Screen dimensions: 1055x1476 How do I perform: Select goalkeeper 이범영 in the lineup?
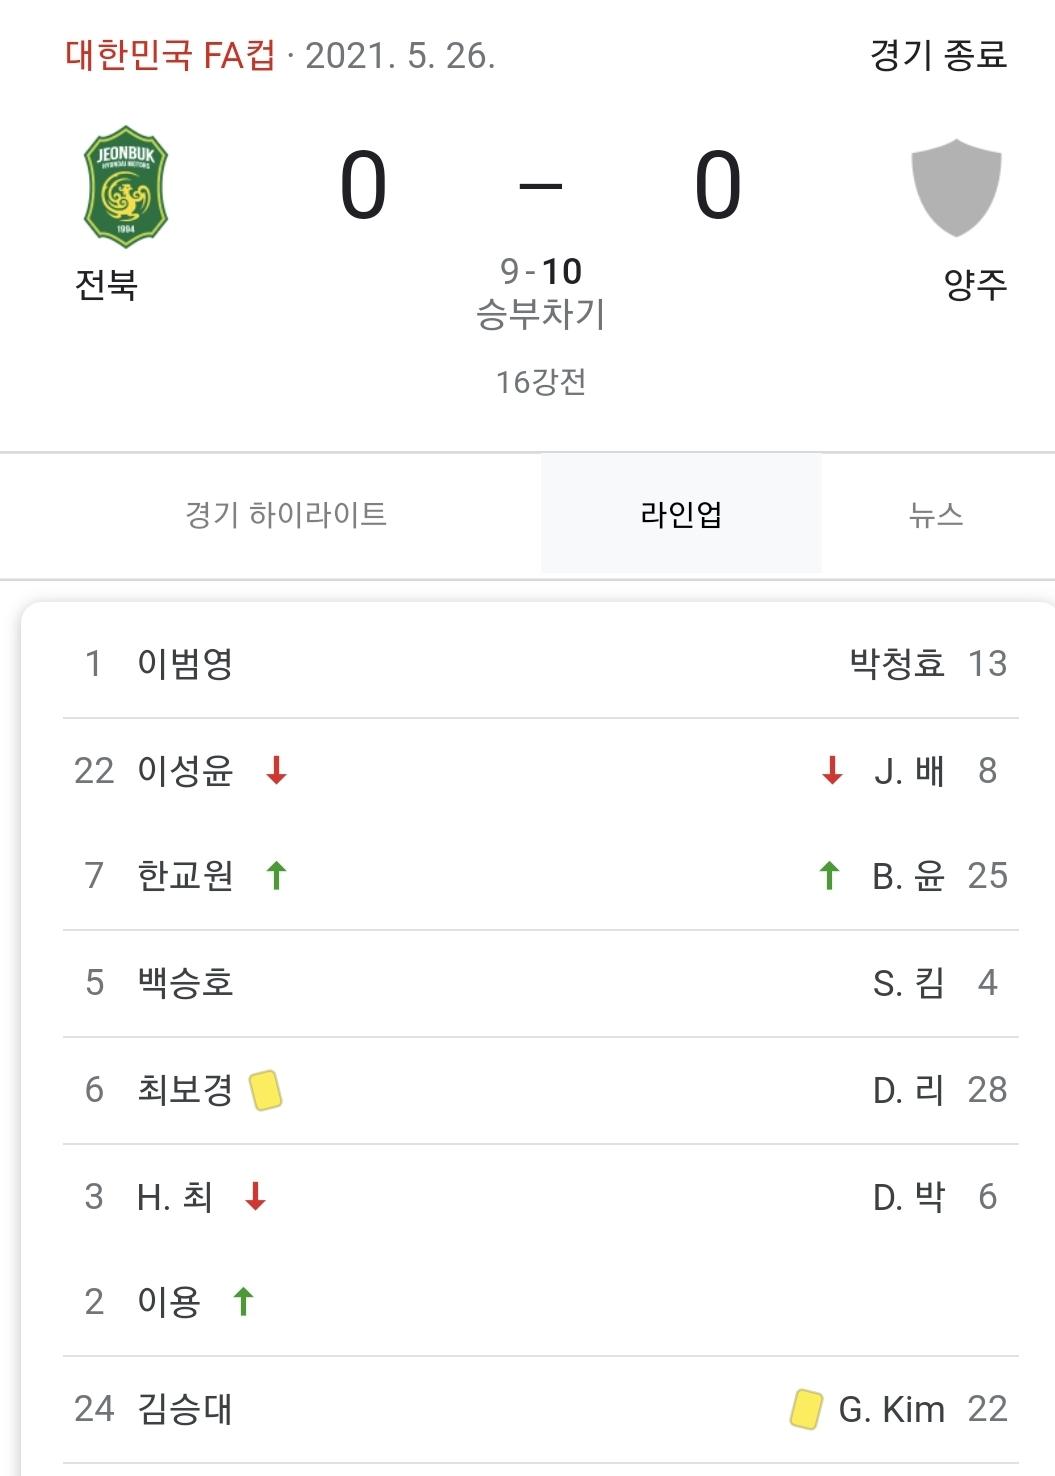point(185,663)
